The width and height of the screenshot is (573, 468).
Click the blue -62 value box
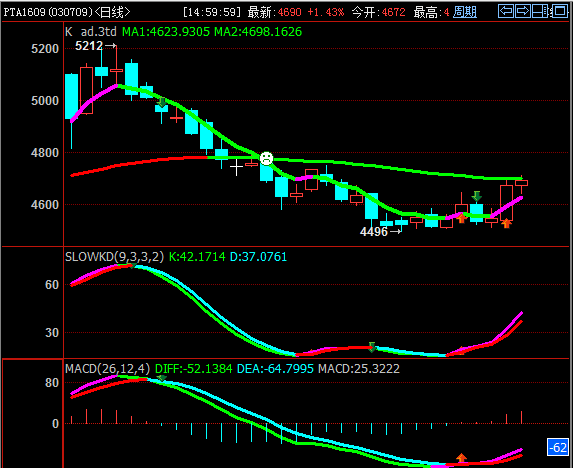[x=558, y=448]
